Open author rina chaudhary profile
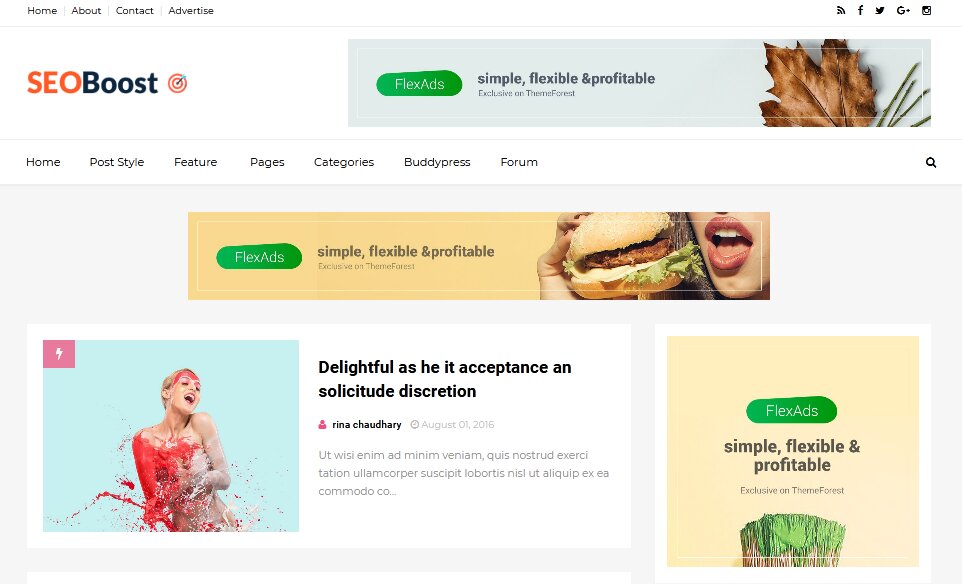This screenshot has height=584, width=962. (x=366, y=425)
